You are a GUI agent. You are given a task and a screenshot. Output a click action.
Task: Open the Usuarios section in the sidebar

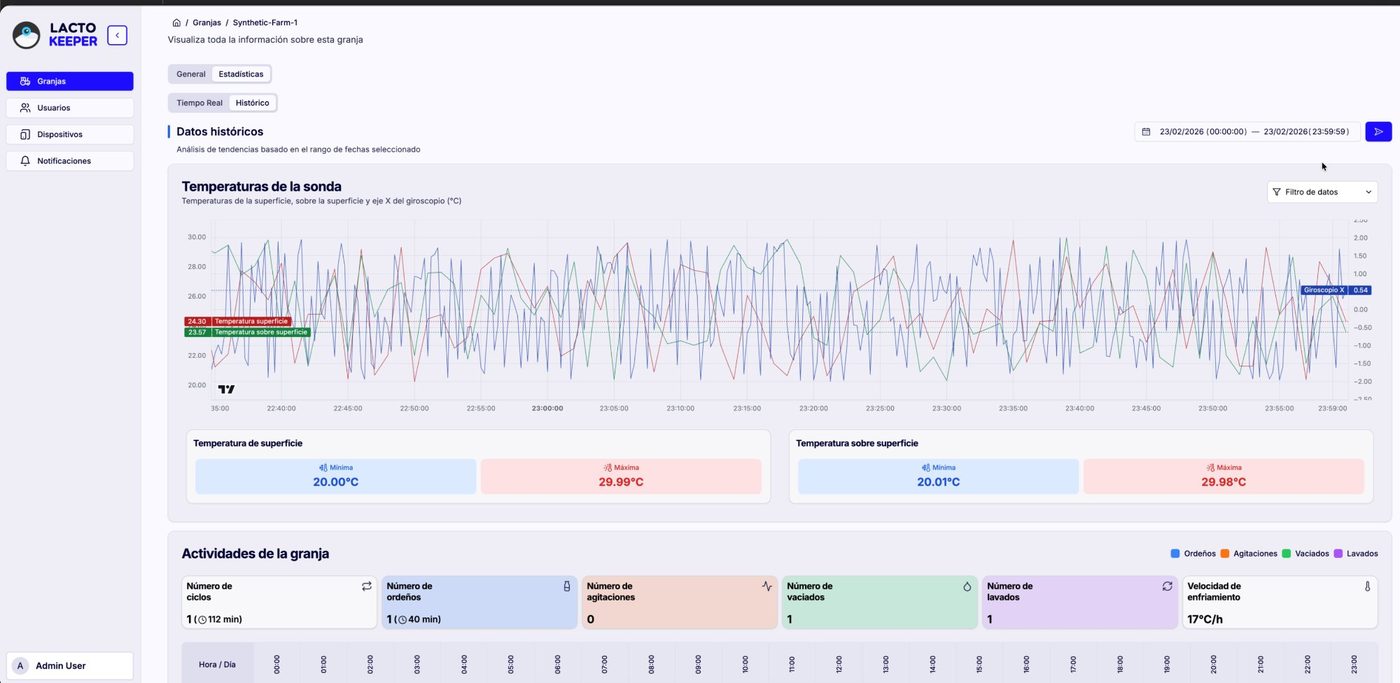[70, 107]
